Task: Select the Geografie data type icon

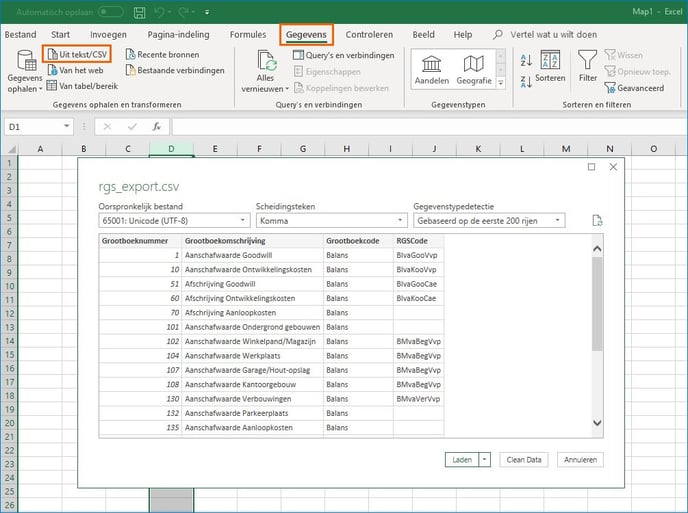Action: pos(473,61)
